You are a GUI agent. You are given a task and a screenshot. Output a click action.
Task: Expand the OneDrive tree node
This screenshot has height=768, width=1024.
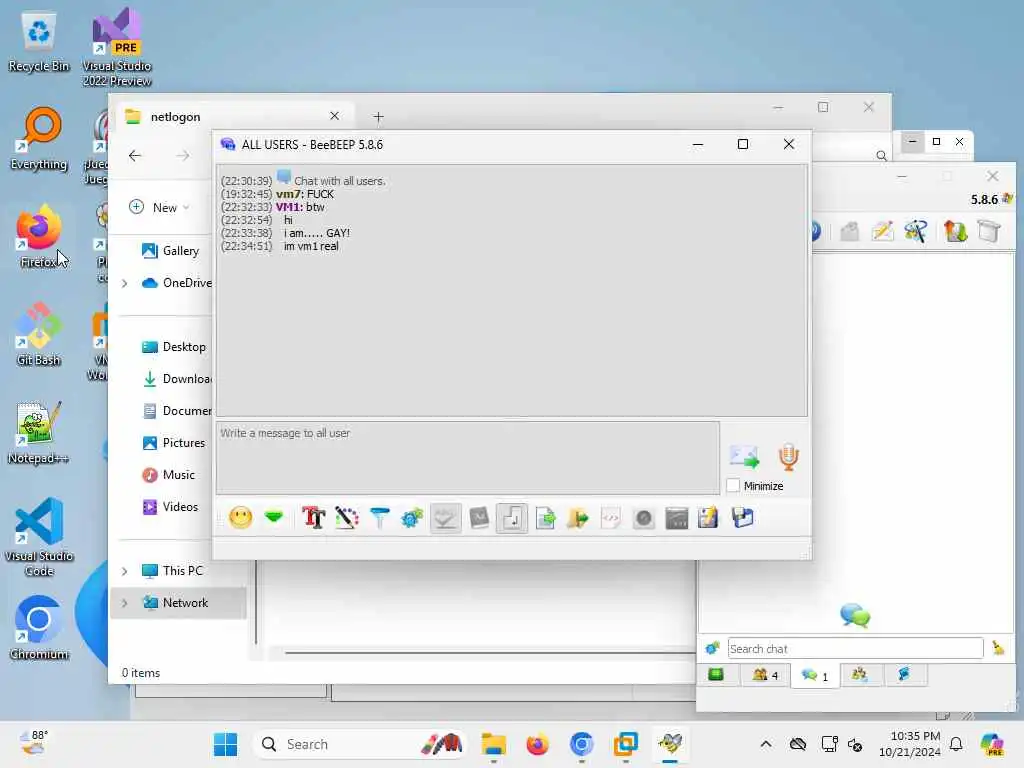[x=125, y=283]
